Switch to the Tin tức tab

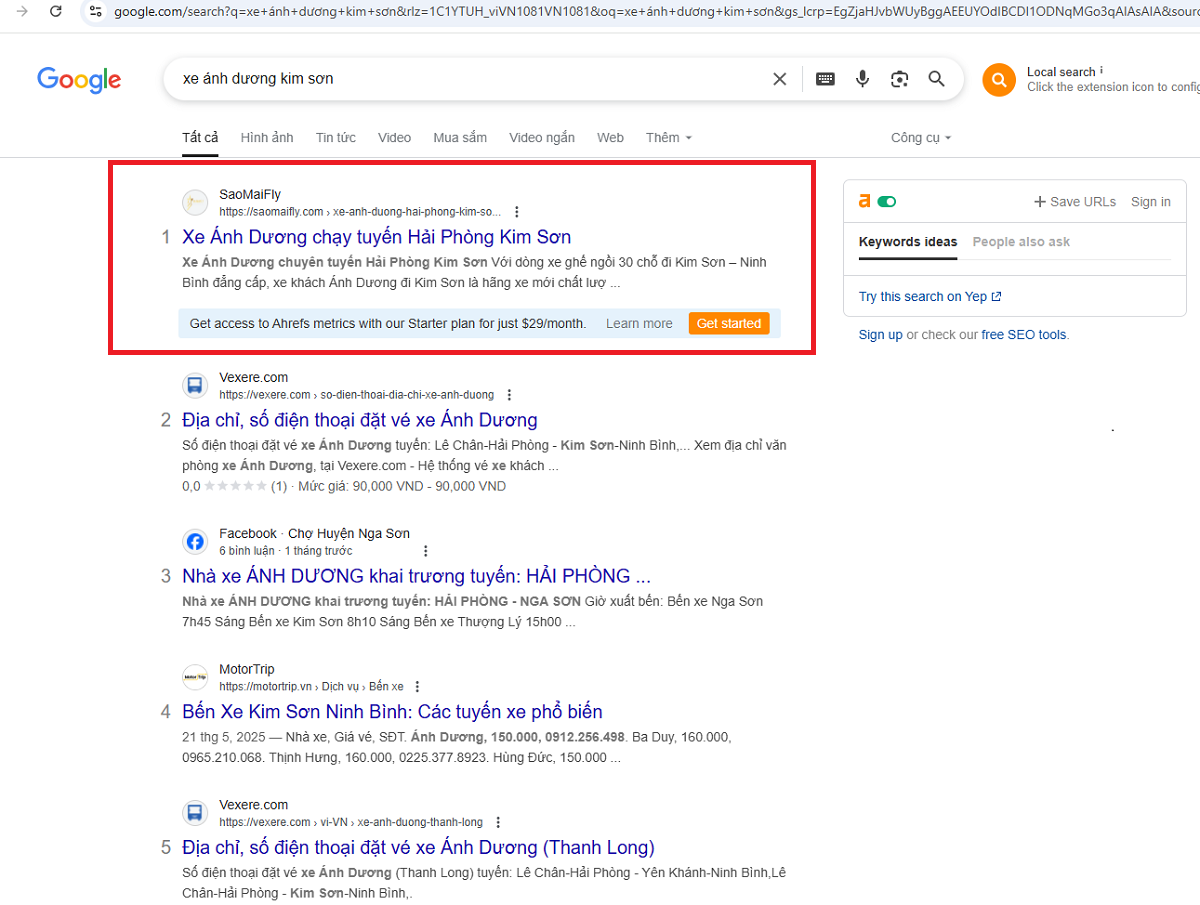click(x=336, y=138)
